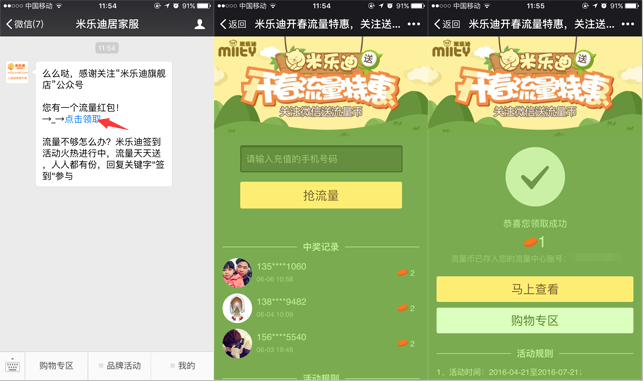Tap the 活动时间 rule line
The width and height of the screenshot is (643, 381).
(x=509, y=372)
